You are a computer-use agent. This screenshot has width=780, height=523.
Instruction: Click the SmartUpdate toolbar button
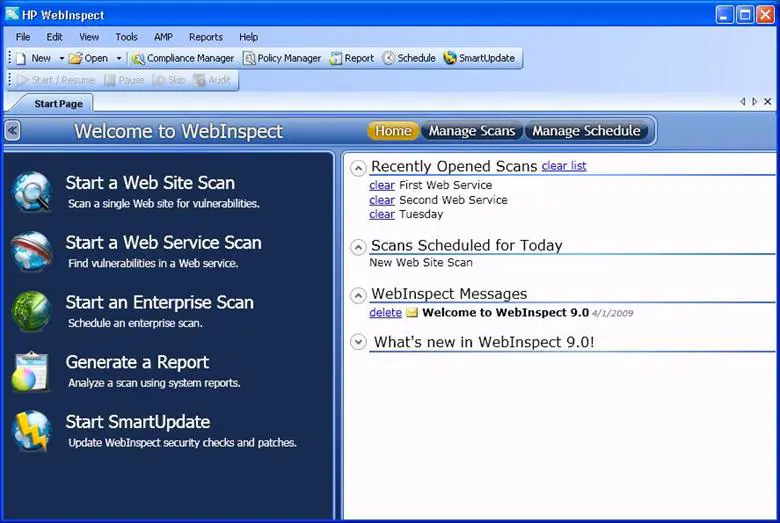click(479, 58)
